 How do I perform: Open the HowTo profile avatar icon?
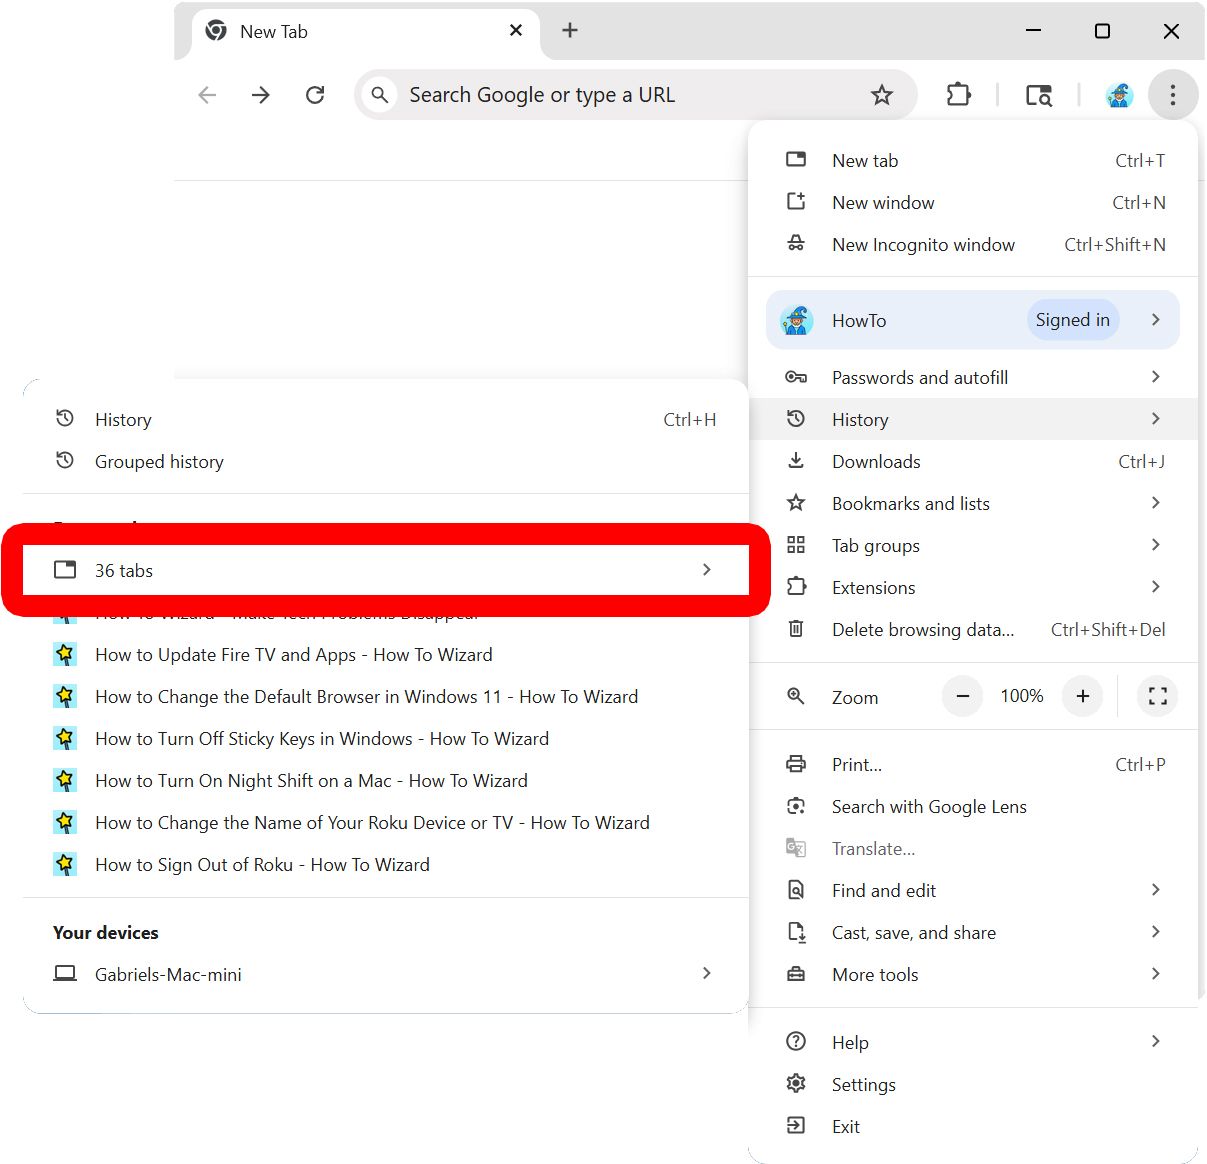coord(1119,94)
